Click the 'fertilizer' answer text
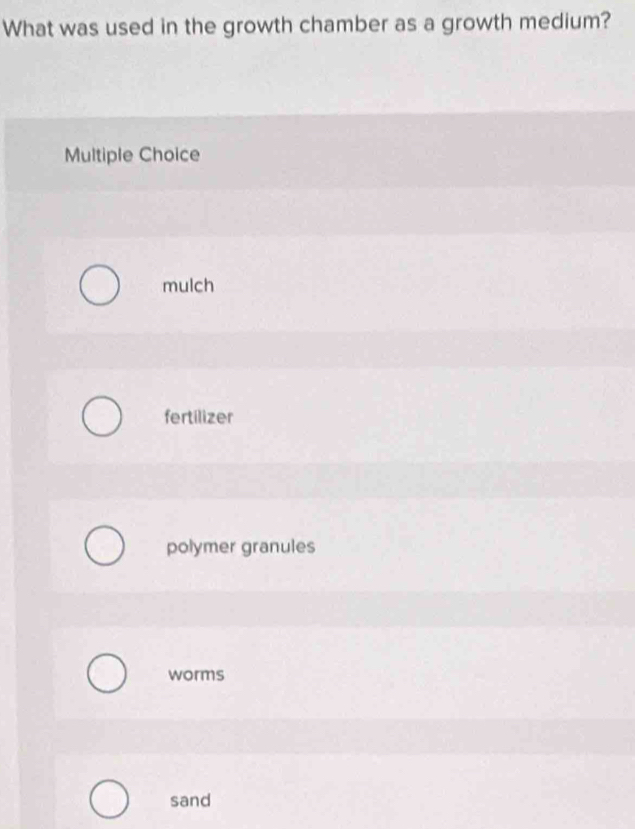Viewport: 635px width, 829px height. pos(200,417)
